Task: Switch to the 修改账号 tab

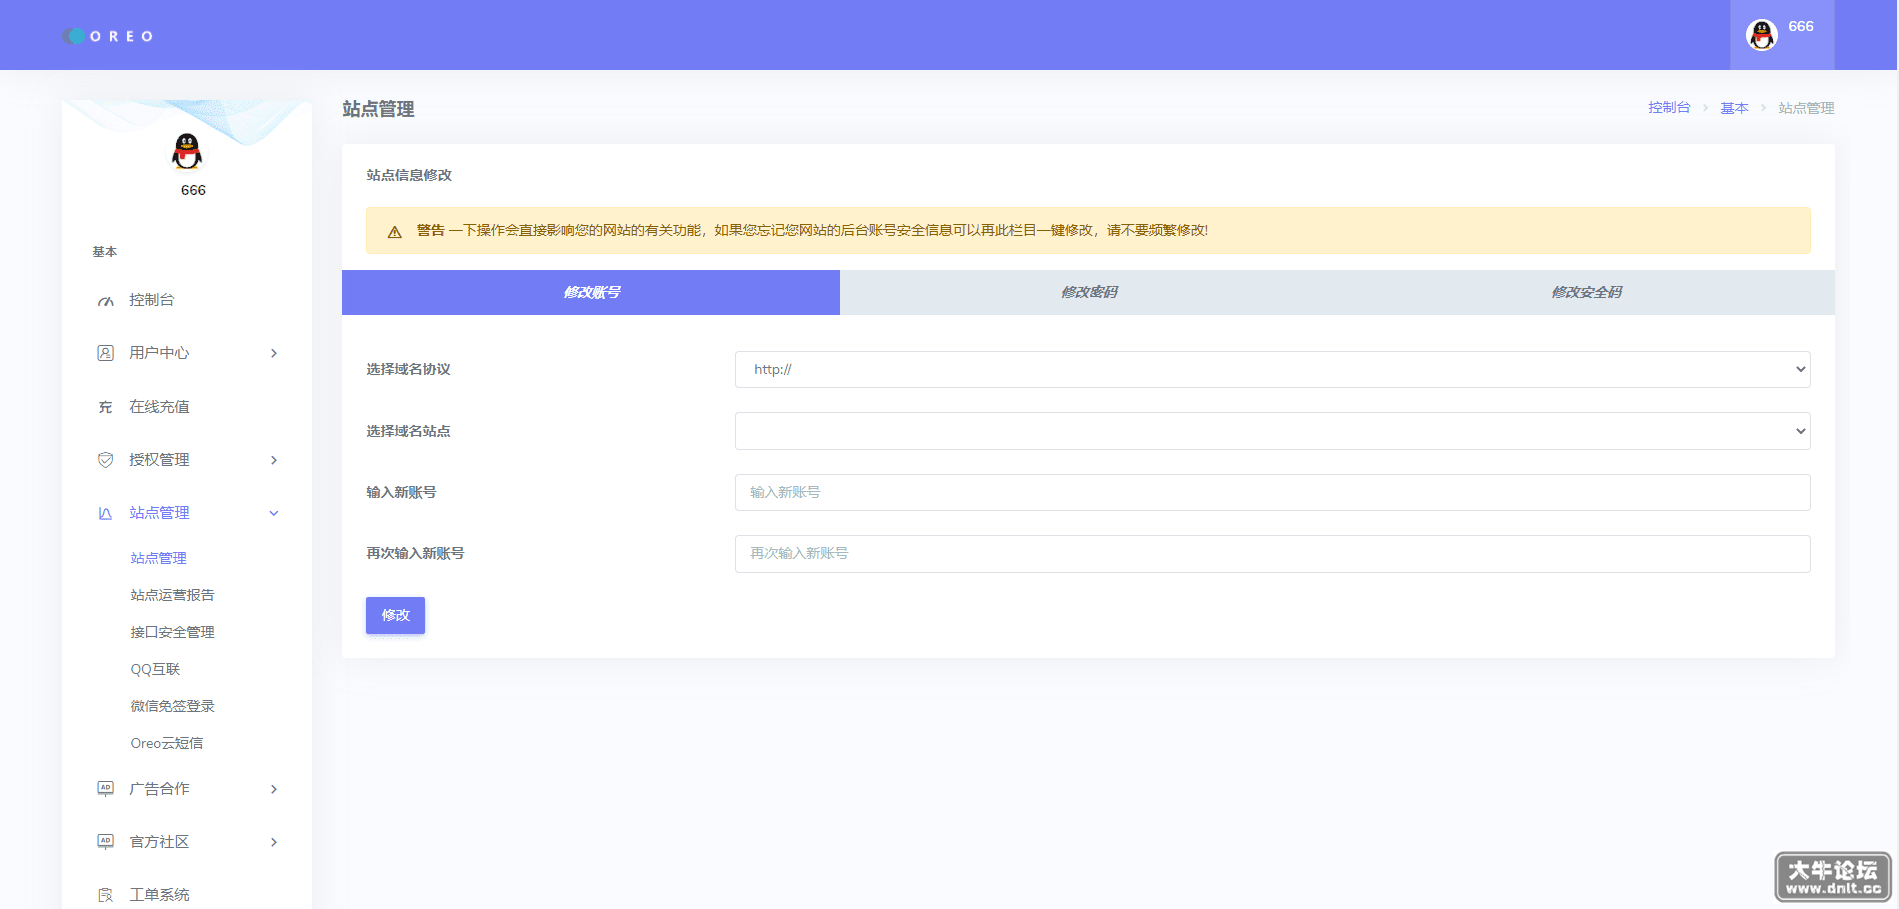Action: (x=591, y=292)
